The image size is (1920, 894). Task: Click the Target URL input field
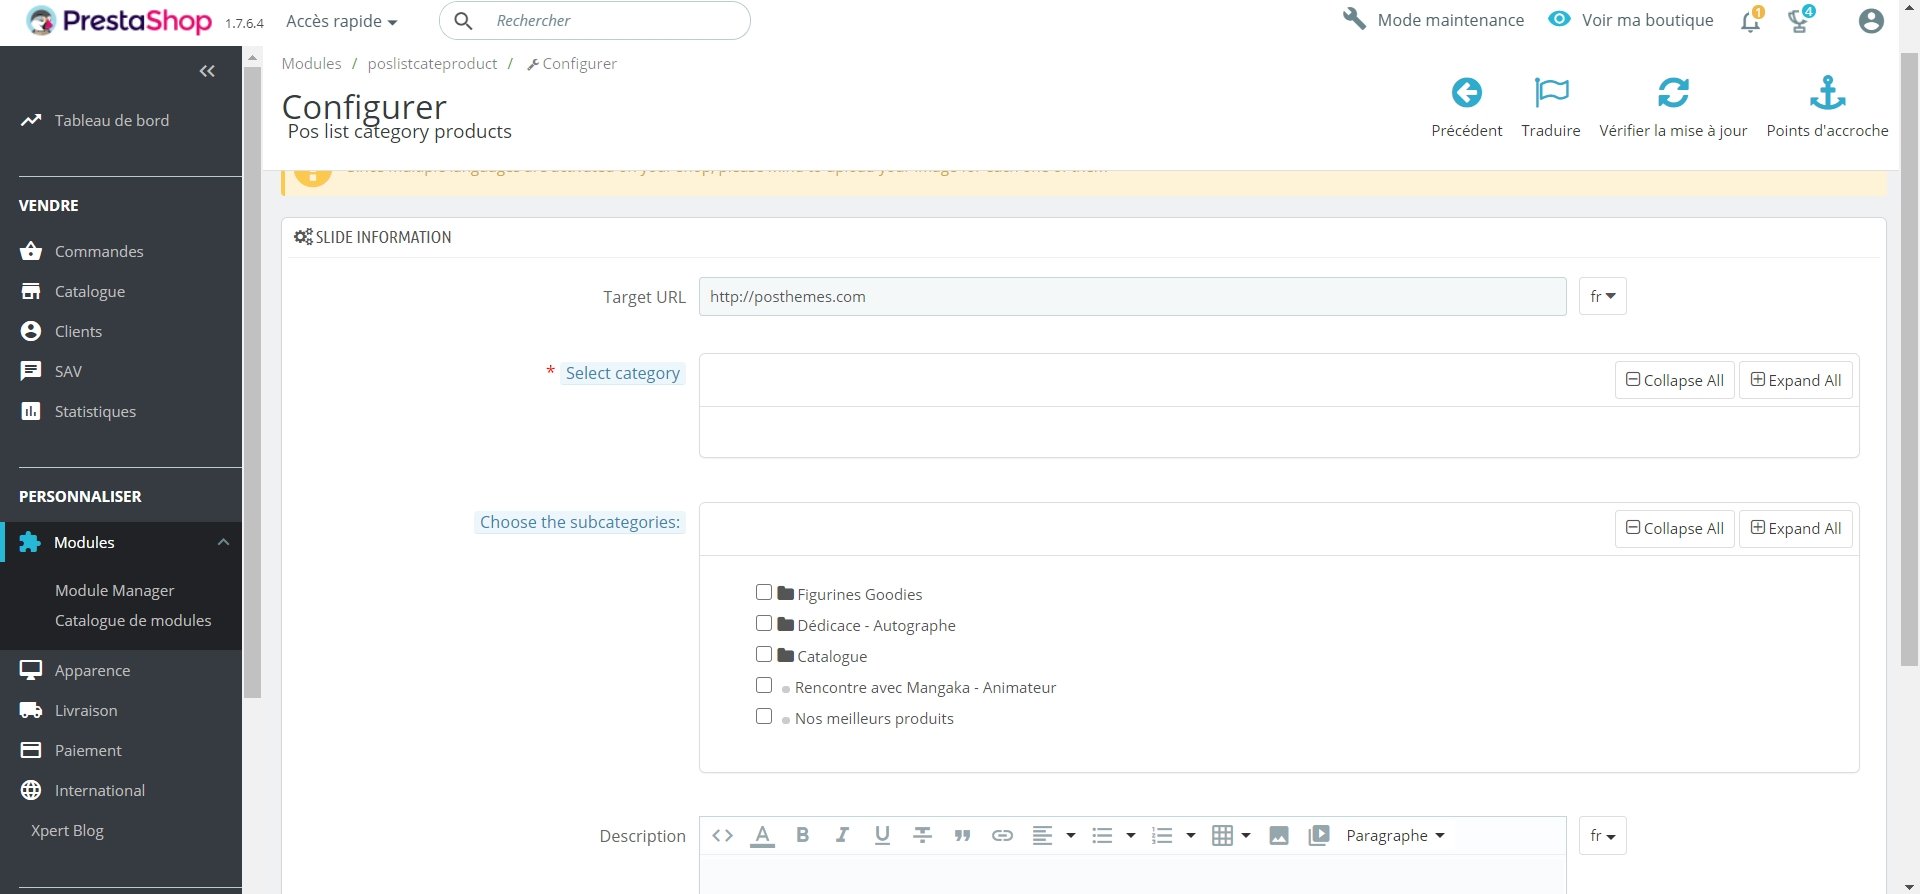coord(1132,296)
